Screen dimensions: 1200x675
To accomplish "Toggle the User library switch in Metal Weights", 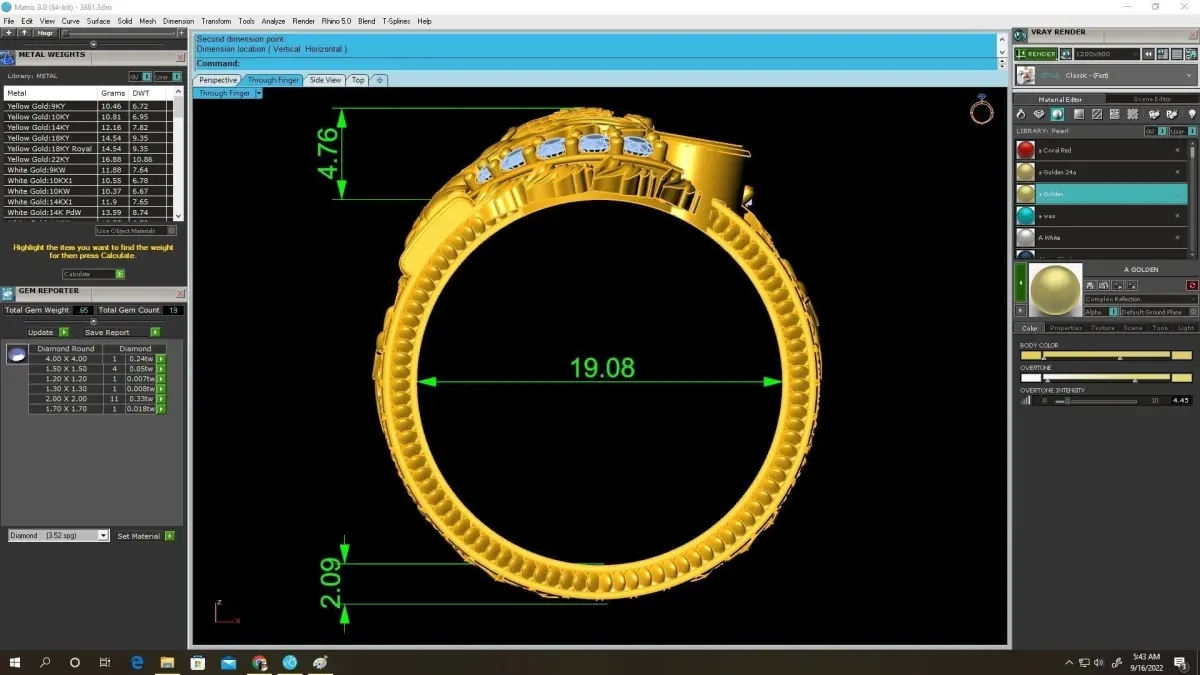I will point(167,76).
